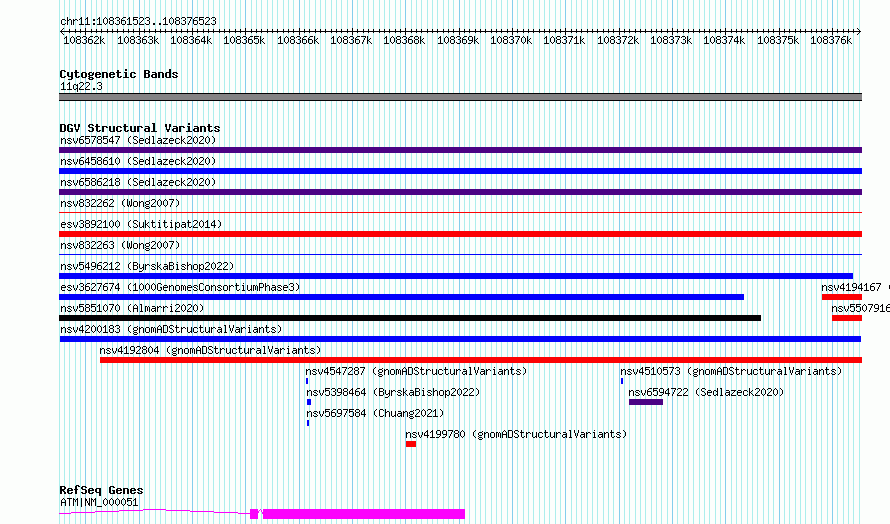Click the 108372k ruler tick label
This screenshot has width=890, height=524.
click(x=618, y=40)
